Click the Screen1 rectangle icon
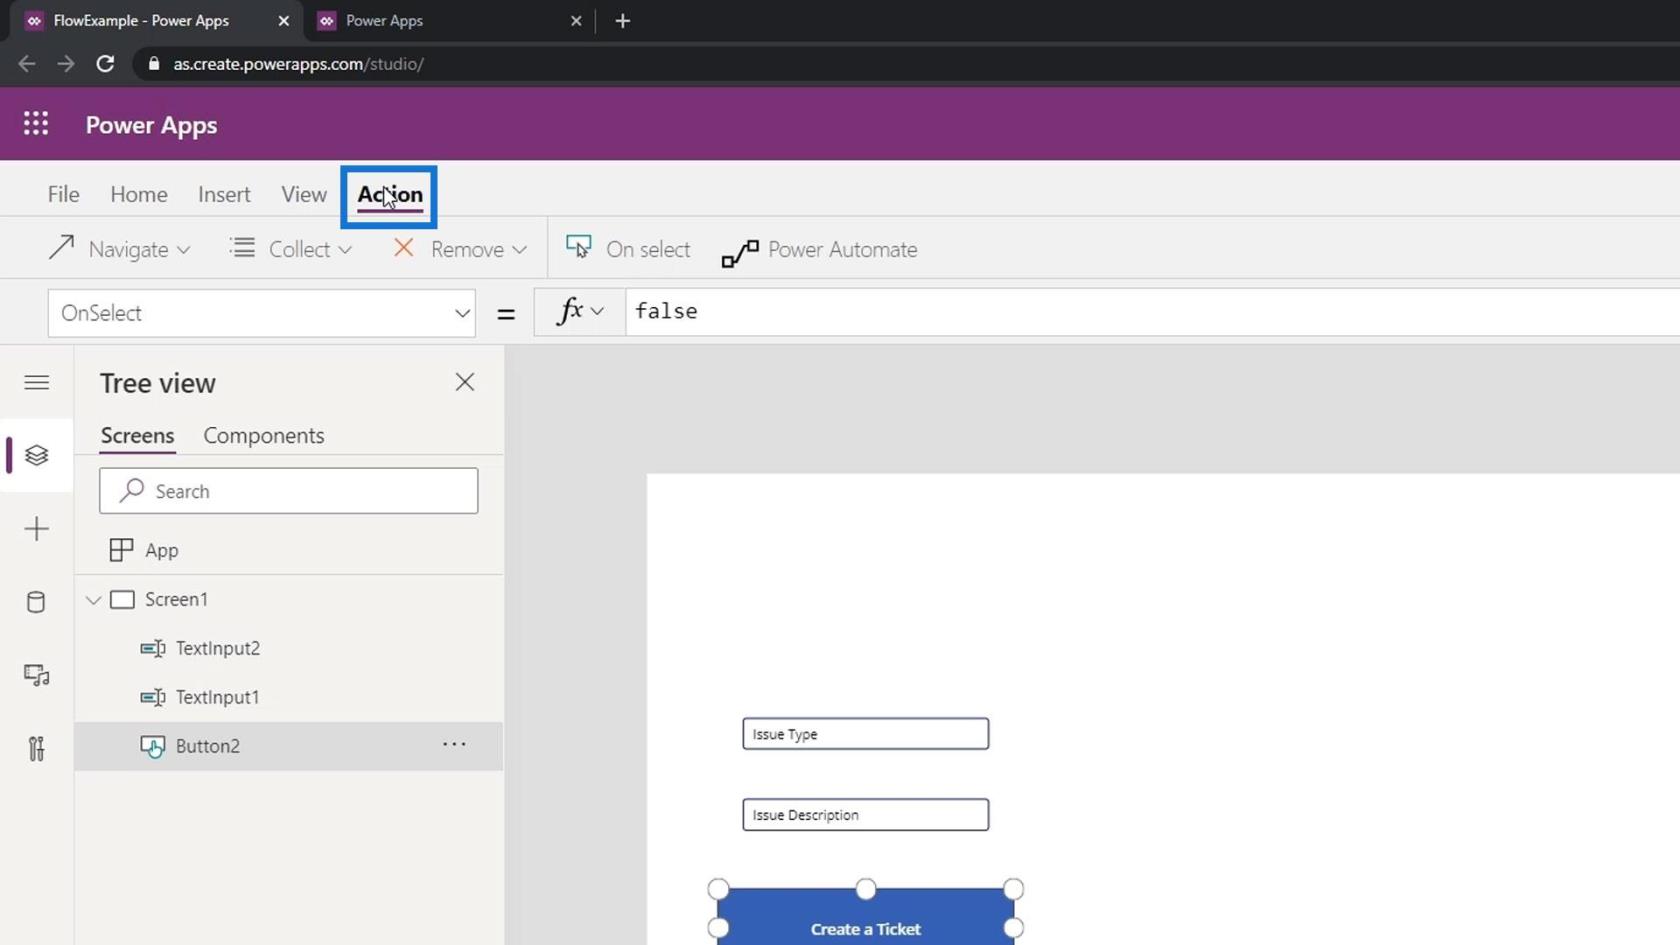The image size is (1680, 945). [122, 599]
